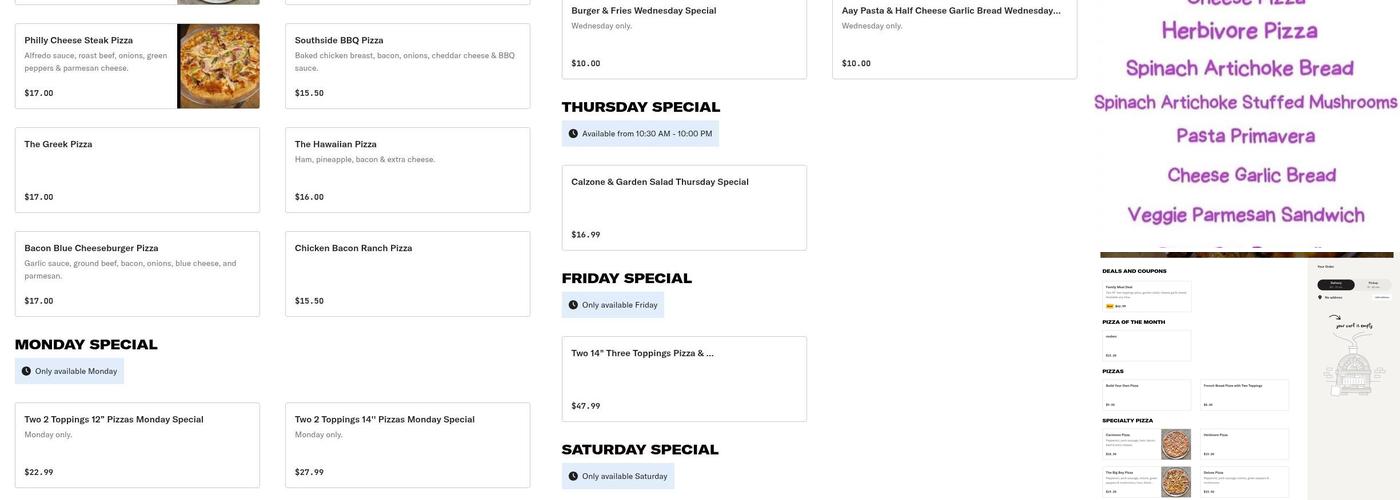Click the clock icon beside Only available Friday
The height and width of the screenshot is (500, 1400).
click(x=573, y=305)
